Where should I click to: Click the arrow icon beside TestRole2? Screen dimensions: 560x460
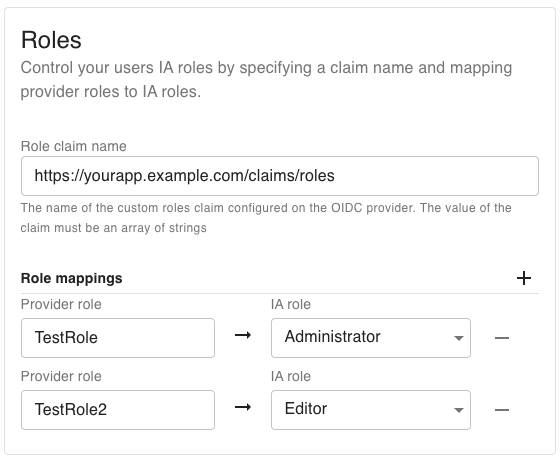243,407
